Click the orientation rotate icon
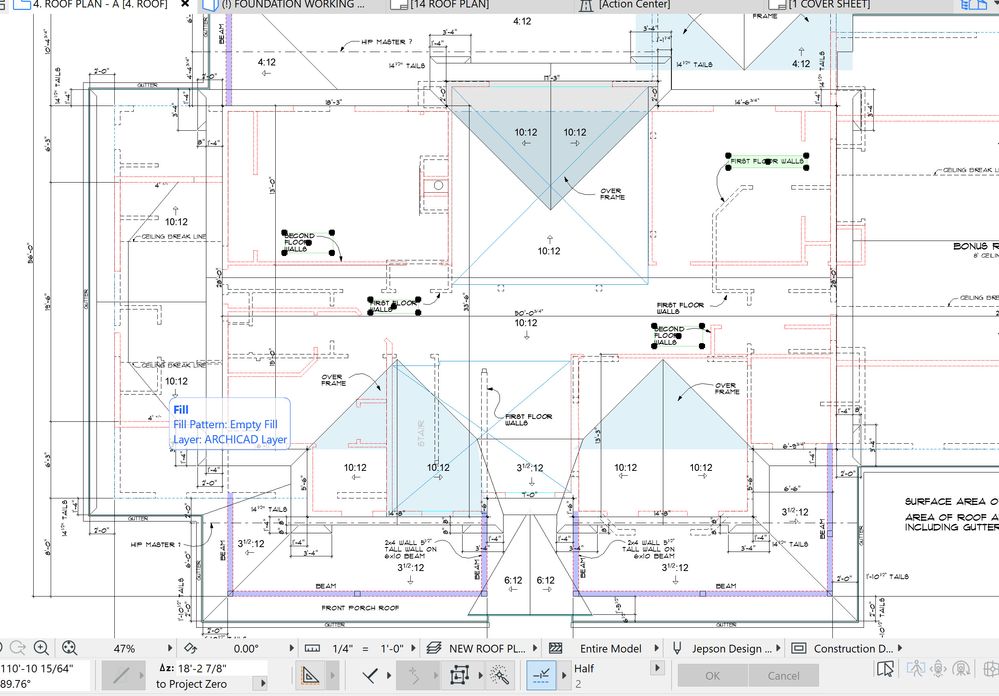The width and height of the screenshot is (999, 696). tap(190, 648)
